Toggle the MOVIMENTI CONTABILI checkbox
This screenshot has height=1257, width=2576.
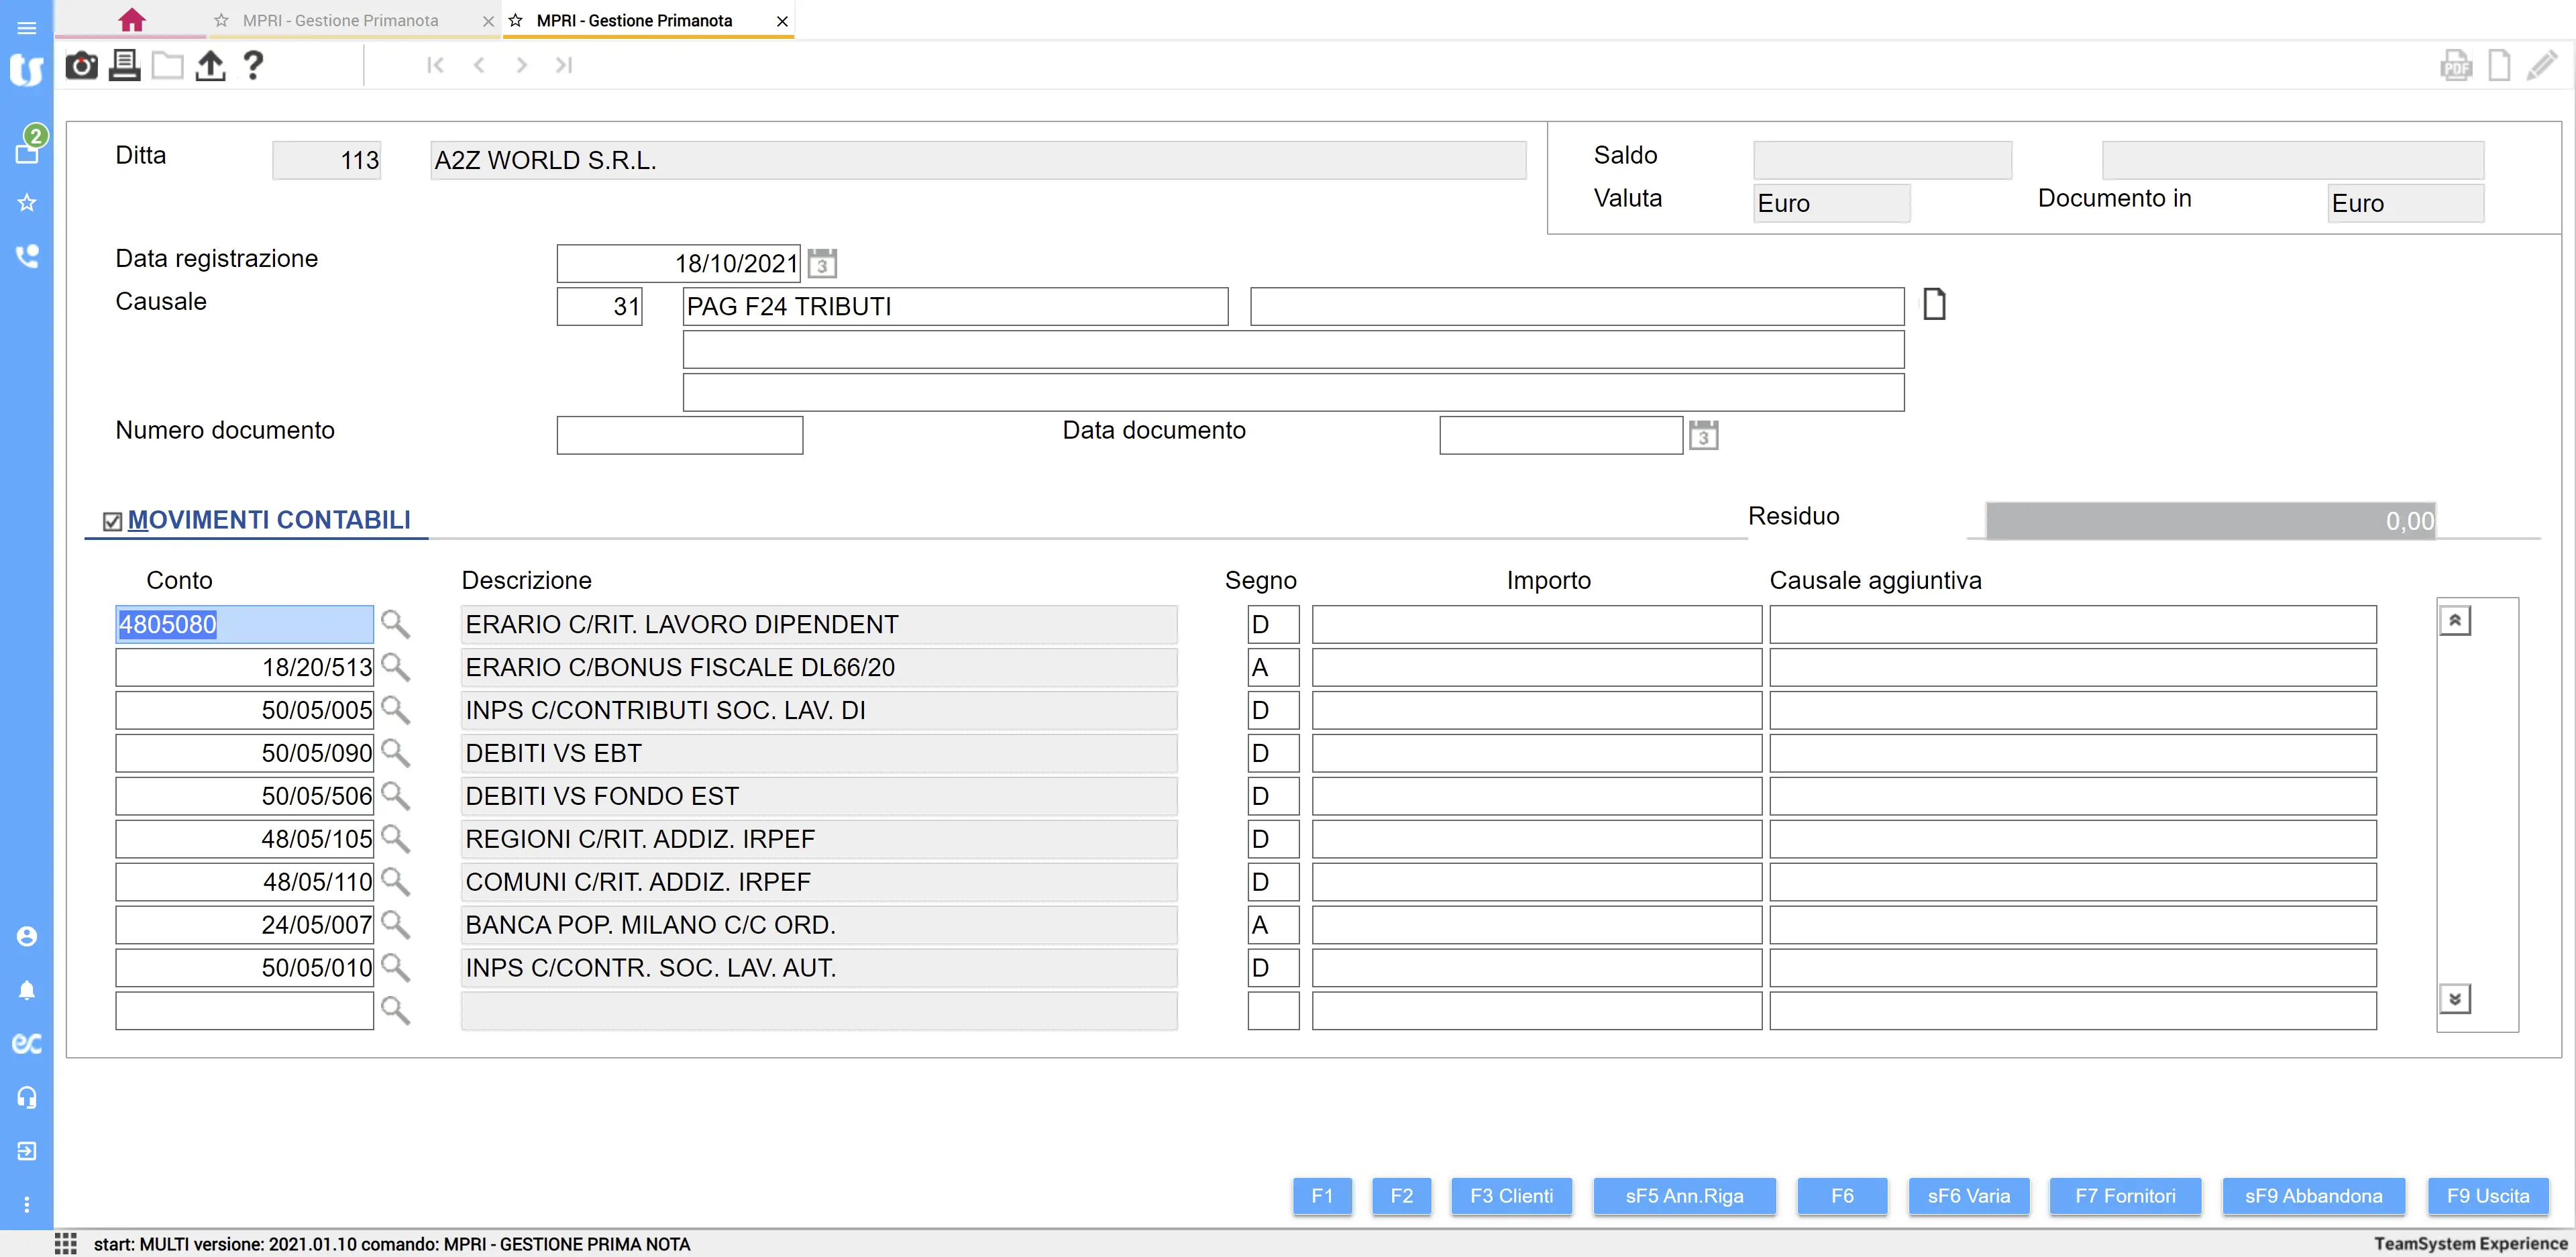pyautogui.click(x=113, y=521)
